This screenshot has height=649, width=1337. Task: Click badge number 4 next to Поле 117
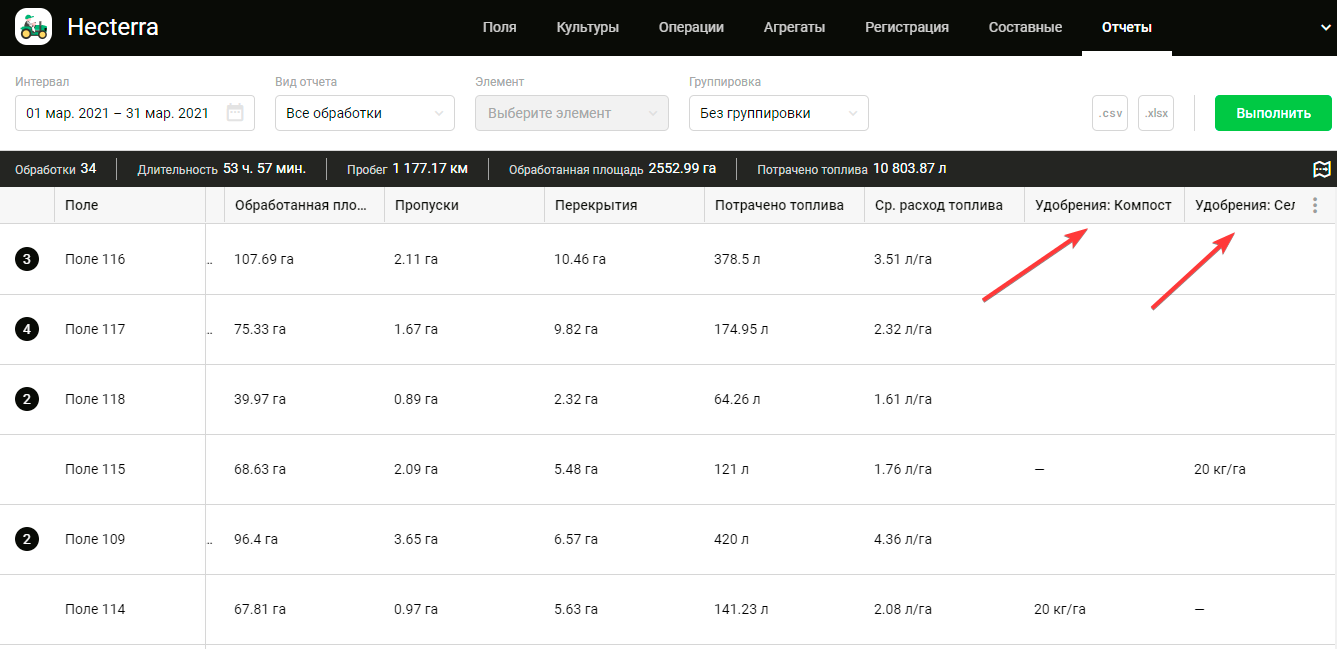pos(27,329)
